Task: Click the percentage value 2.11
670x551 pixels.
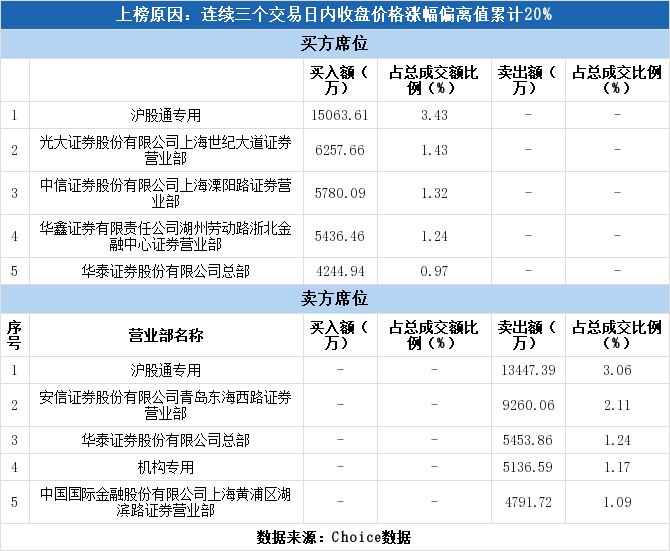Action: coord(617,405)
